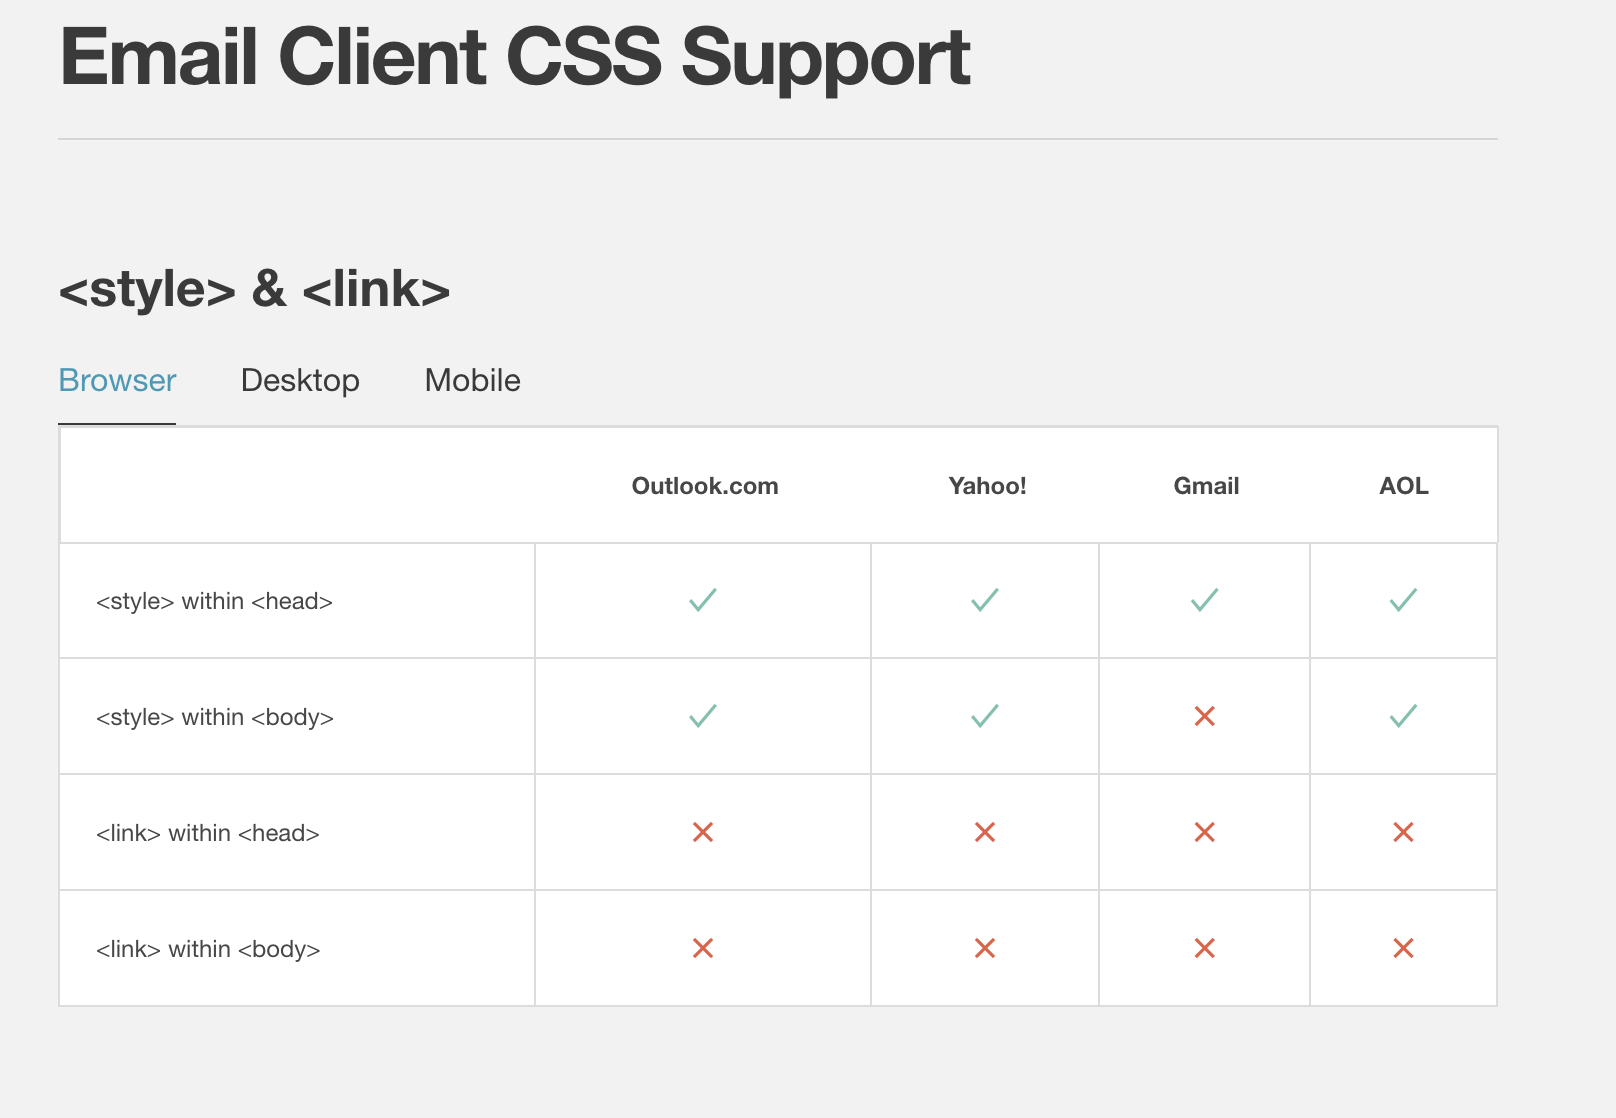Click the Yahoo! checkmark for style within body

click(x=985, y=716)
